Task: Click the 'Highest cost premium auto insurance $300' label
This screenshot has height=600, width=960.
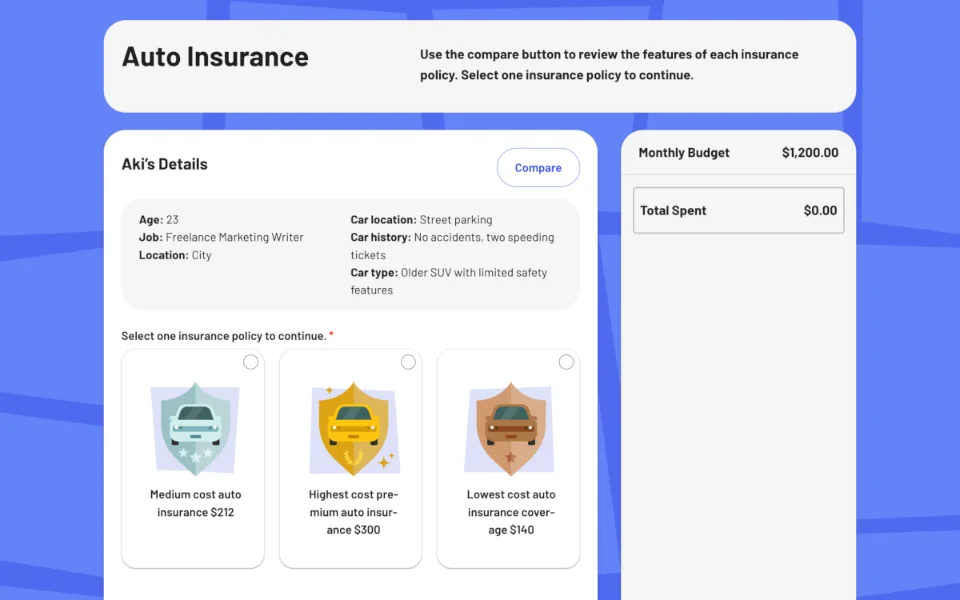Action: pyautogui.click(x=353, y=512)
